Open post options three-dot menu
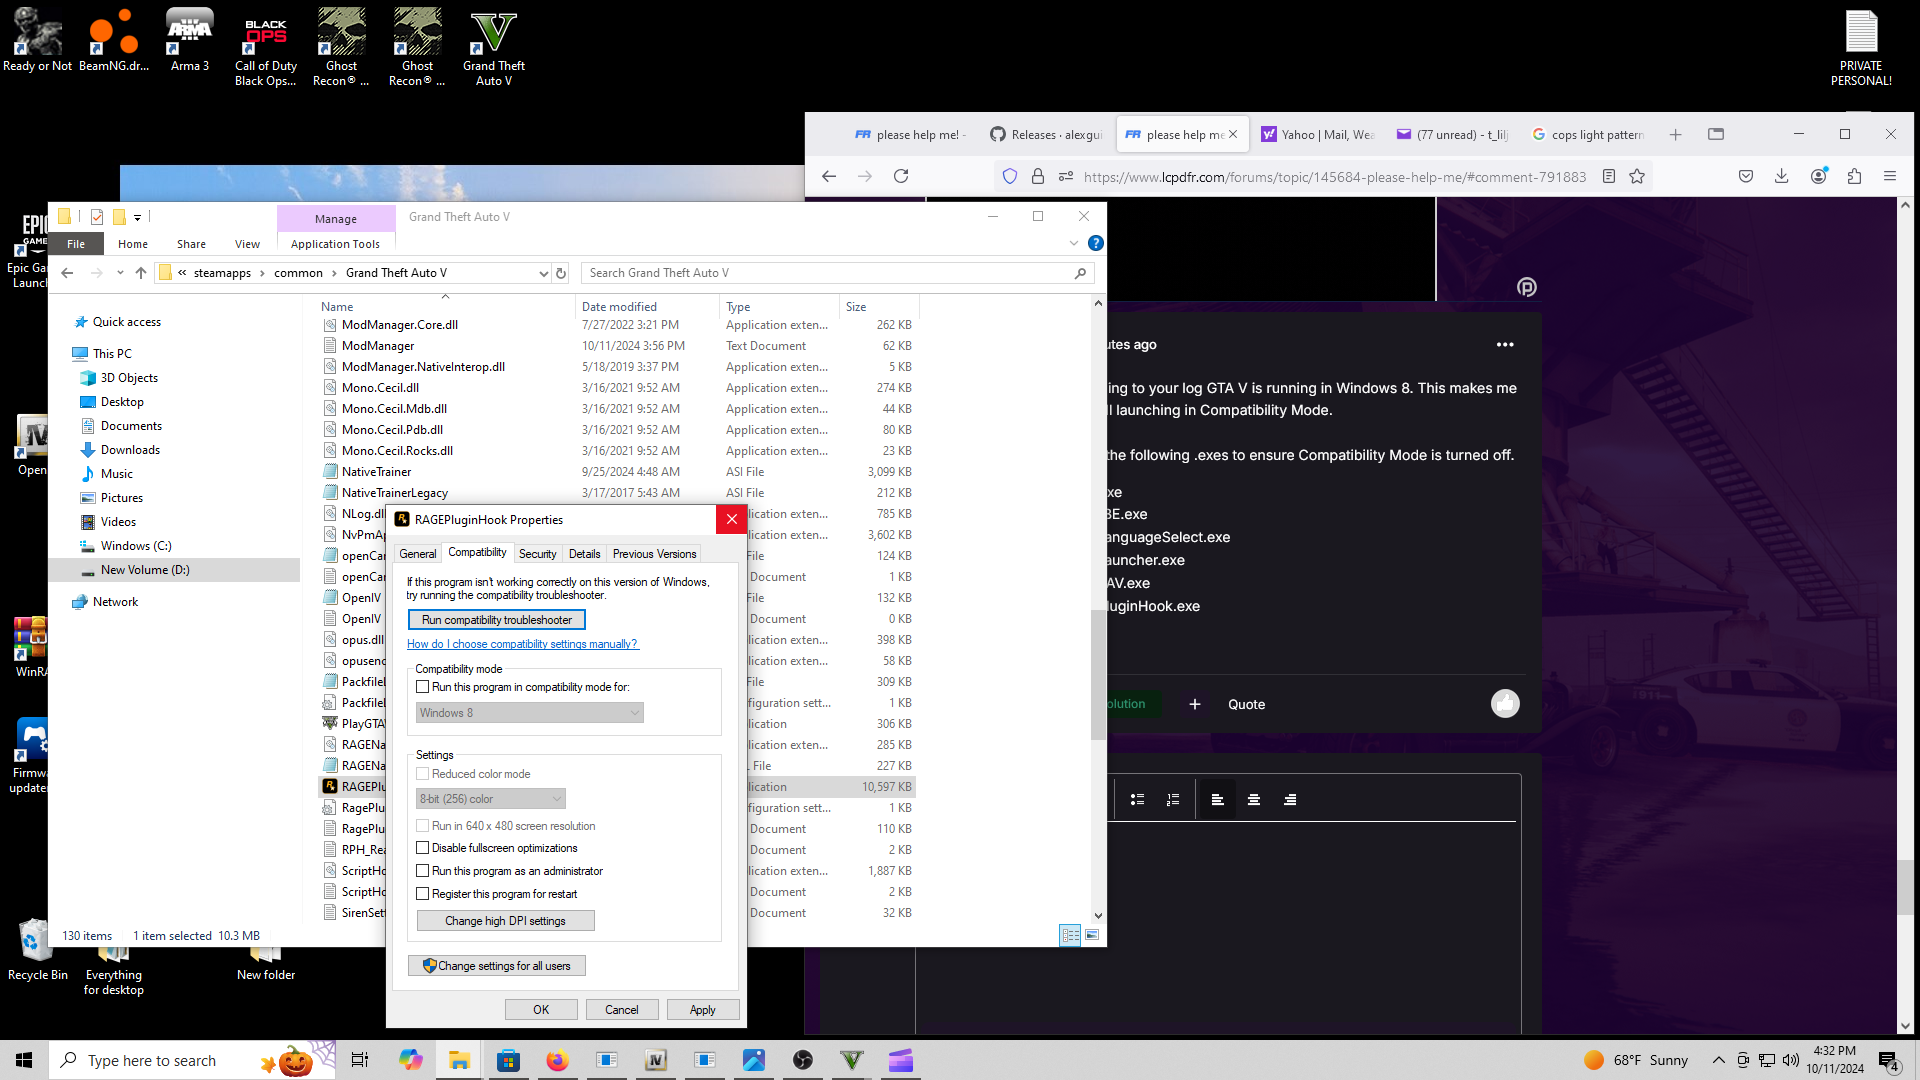The width and height of the screenshot is (1920, 1080). tap(1505, 345)
